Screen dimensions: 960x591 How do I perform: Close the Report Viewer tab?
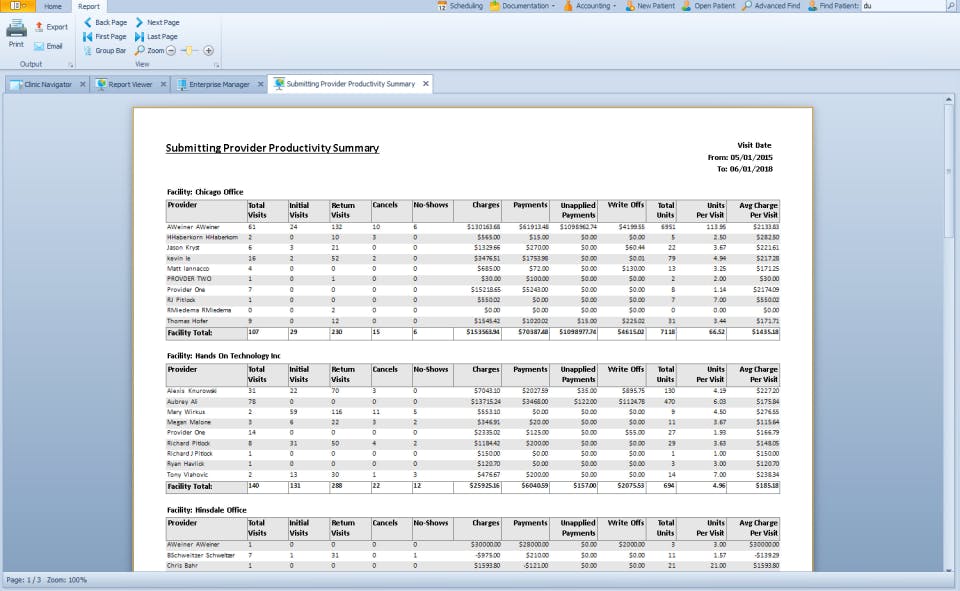click(x=163, y=85)
